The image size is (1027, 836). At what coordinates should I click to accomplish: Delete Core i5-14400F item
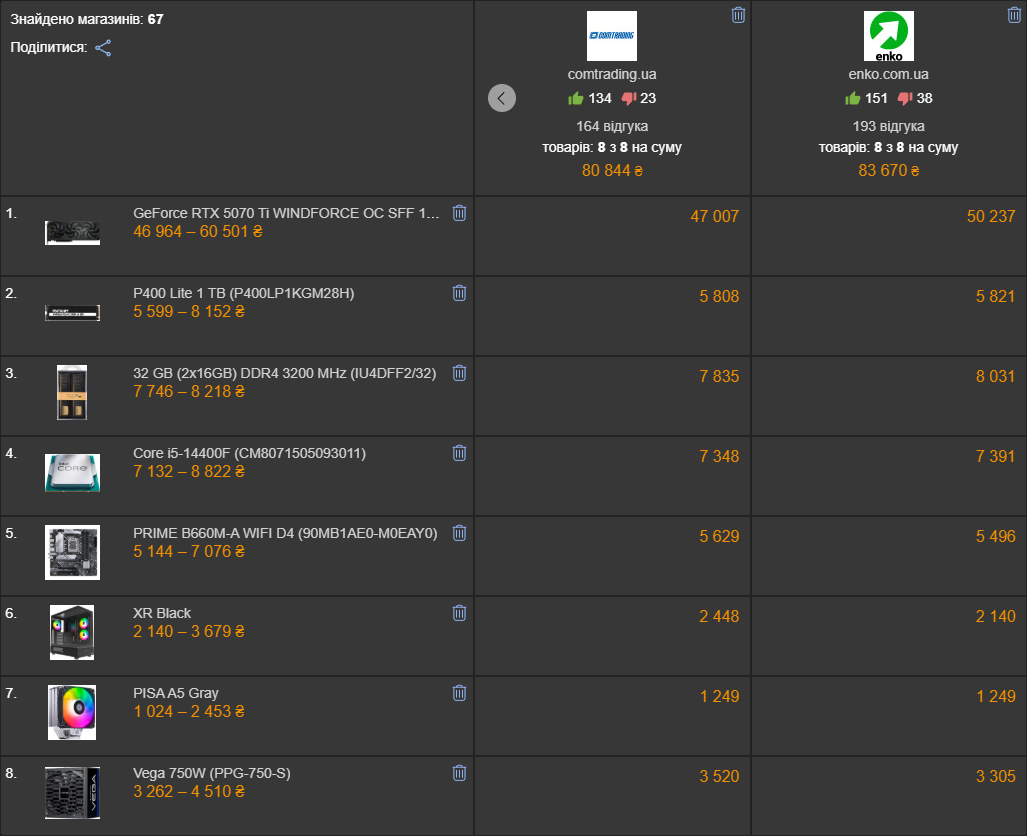(x=459, y=453)
